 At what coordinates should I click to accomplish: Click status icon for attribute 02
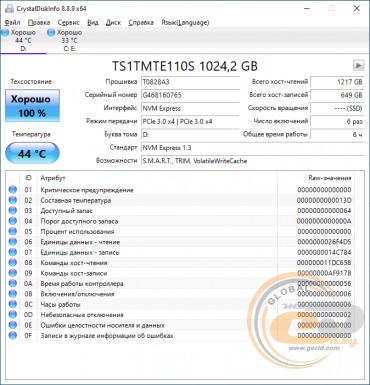point(13,200)
